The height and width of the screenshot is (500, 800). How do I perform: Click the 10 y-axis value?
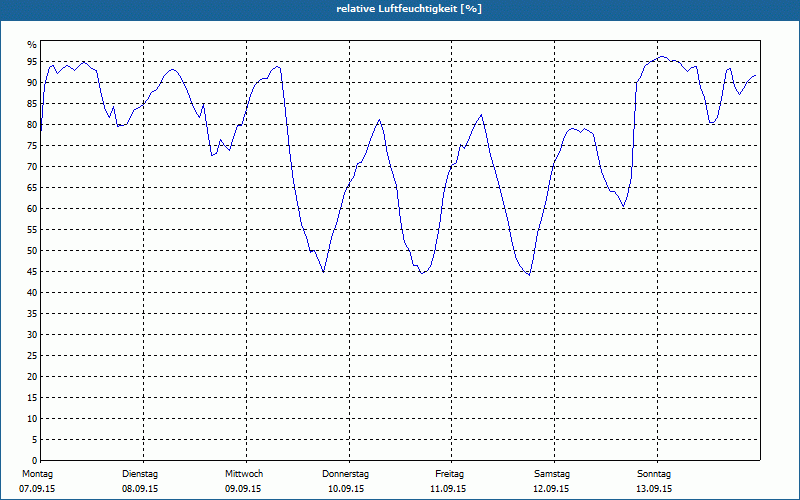click(32, 418)
